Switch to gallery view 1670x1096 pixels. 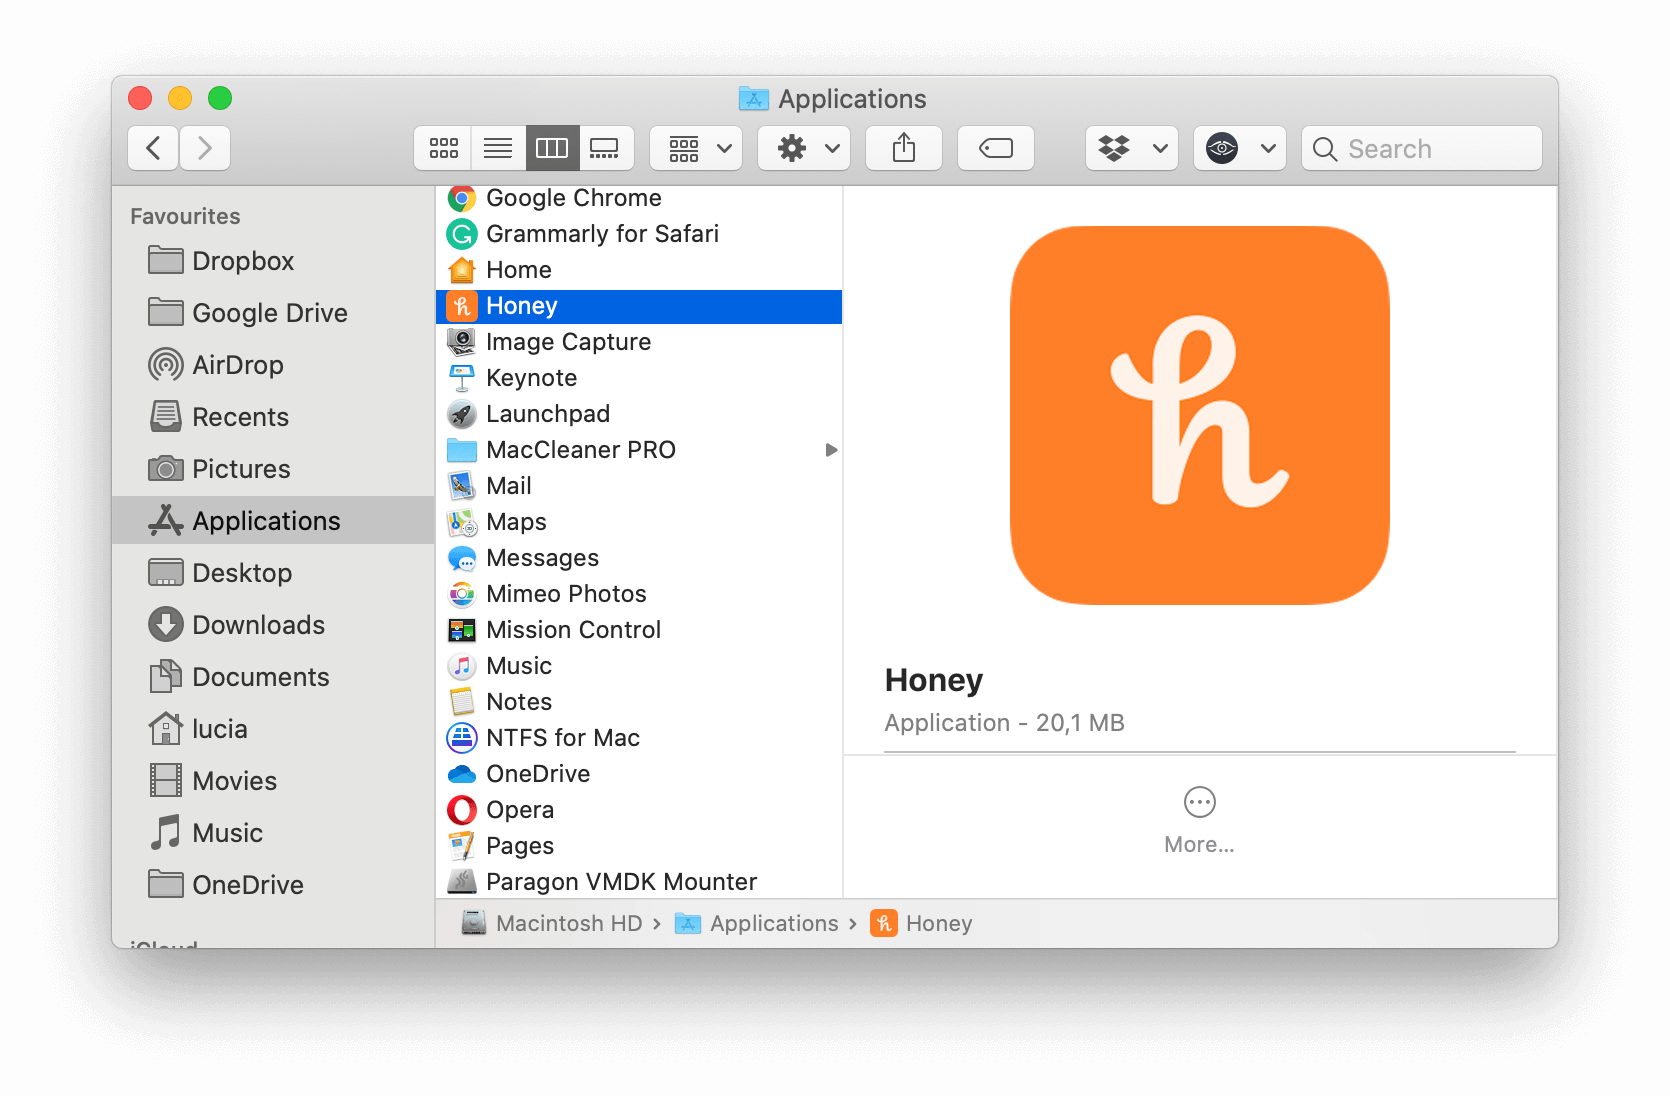(605, 149)
